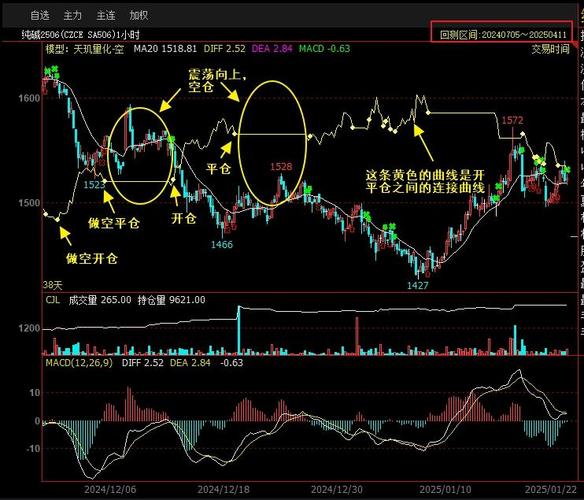Viewport: 584px width, 500px height.
Task: Click the backtest range 20240705~20250411 label
Action: [x=503, y=35]
